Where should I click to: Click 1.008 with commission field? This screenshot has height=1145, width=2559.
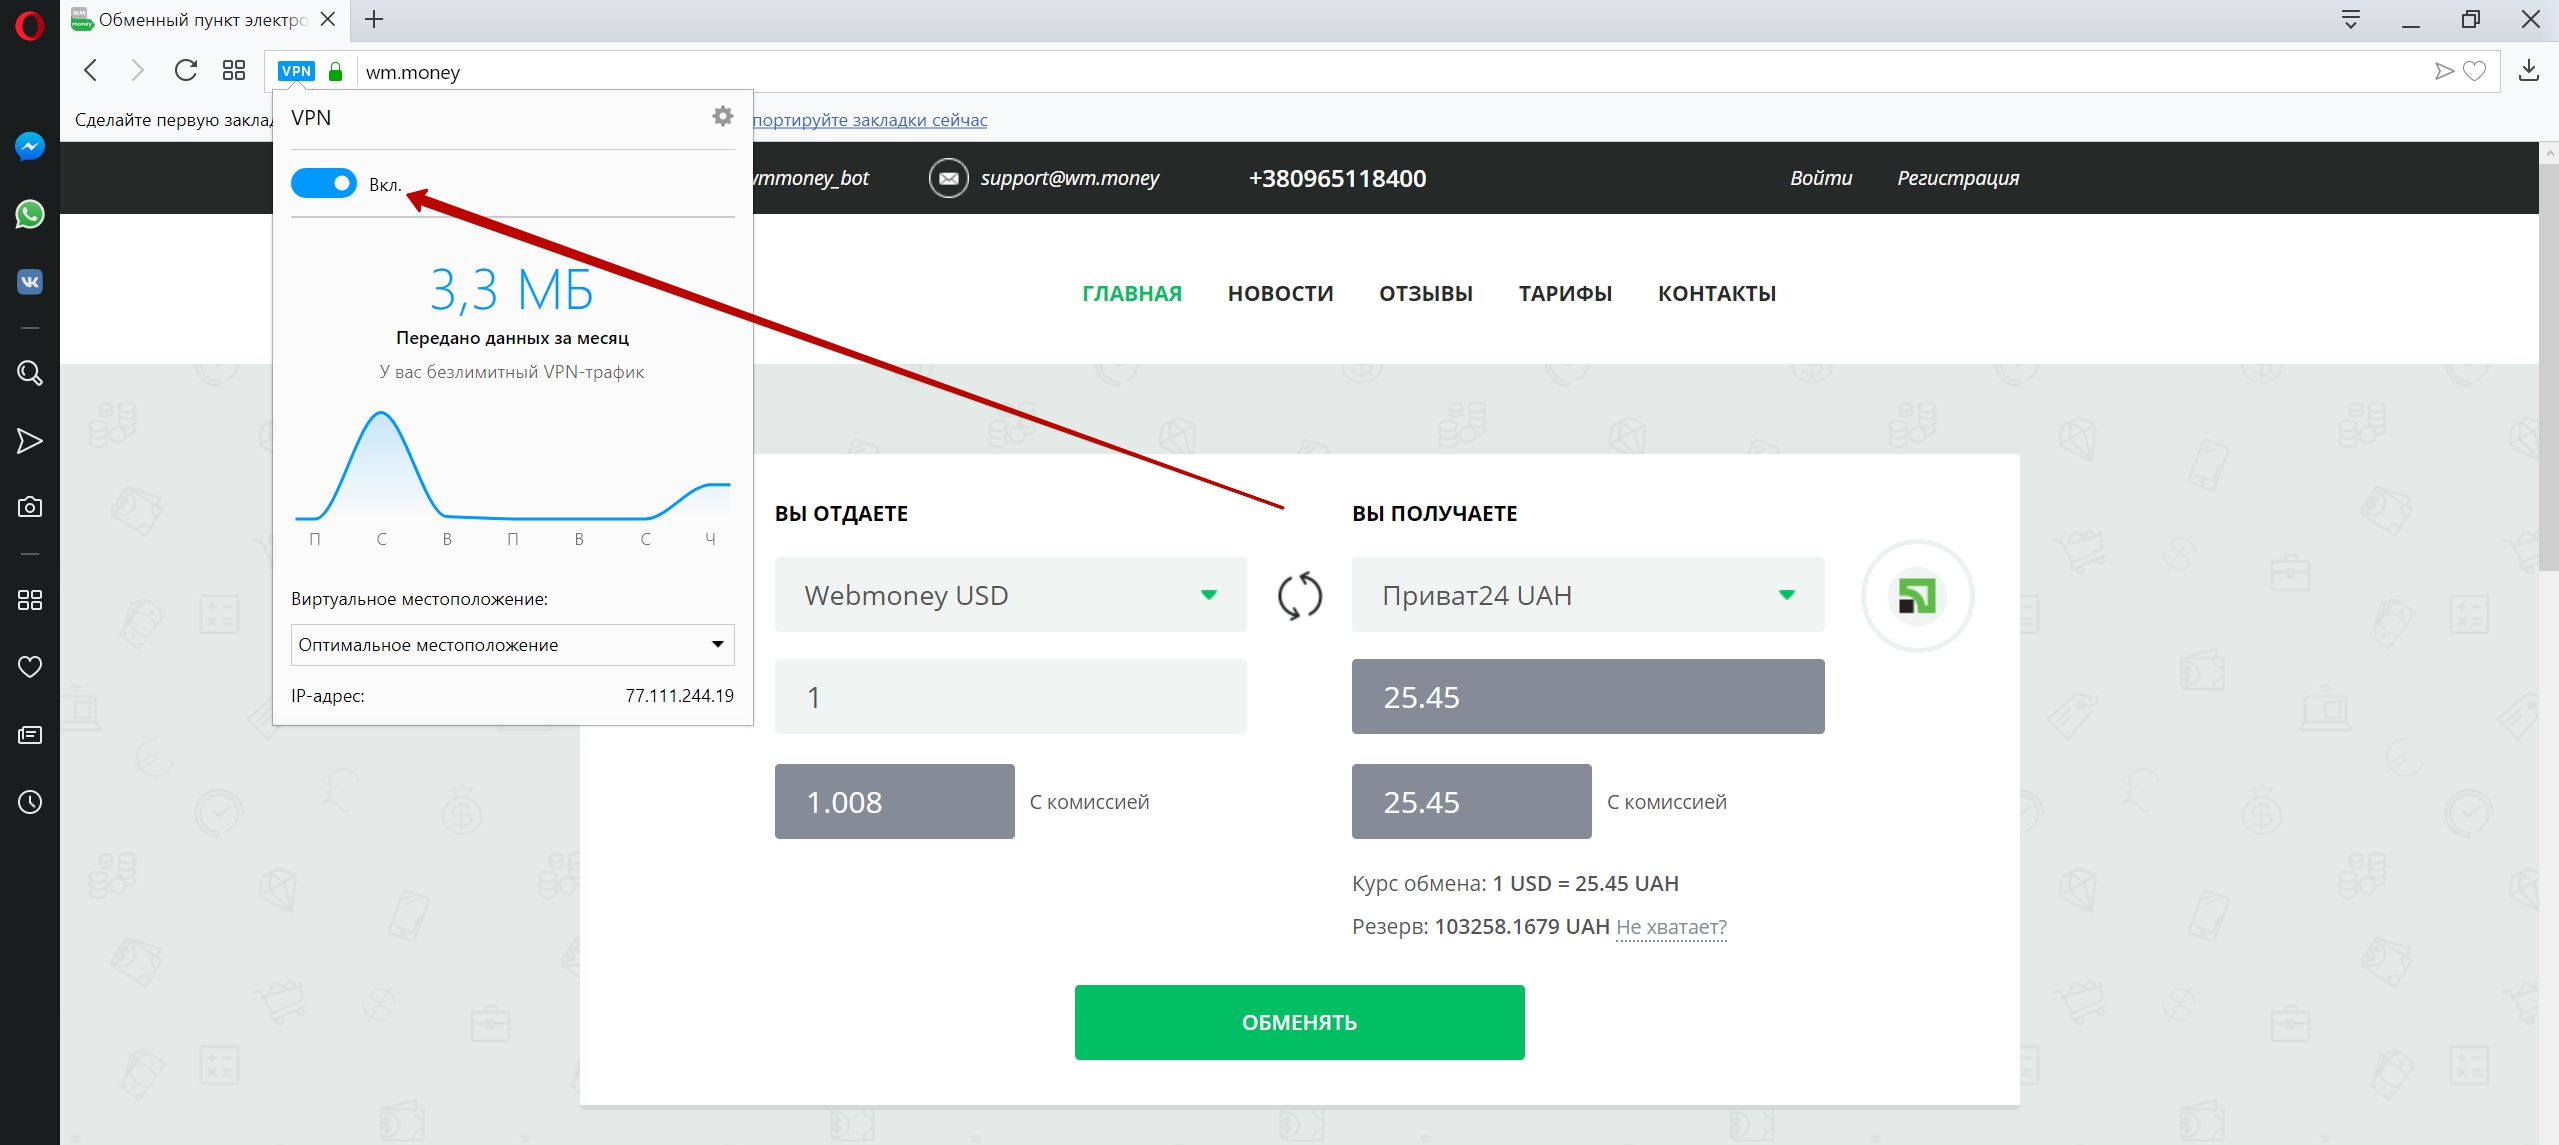point(894,802)
